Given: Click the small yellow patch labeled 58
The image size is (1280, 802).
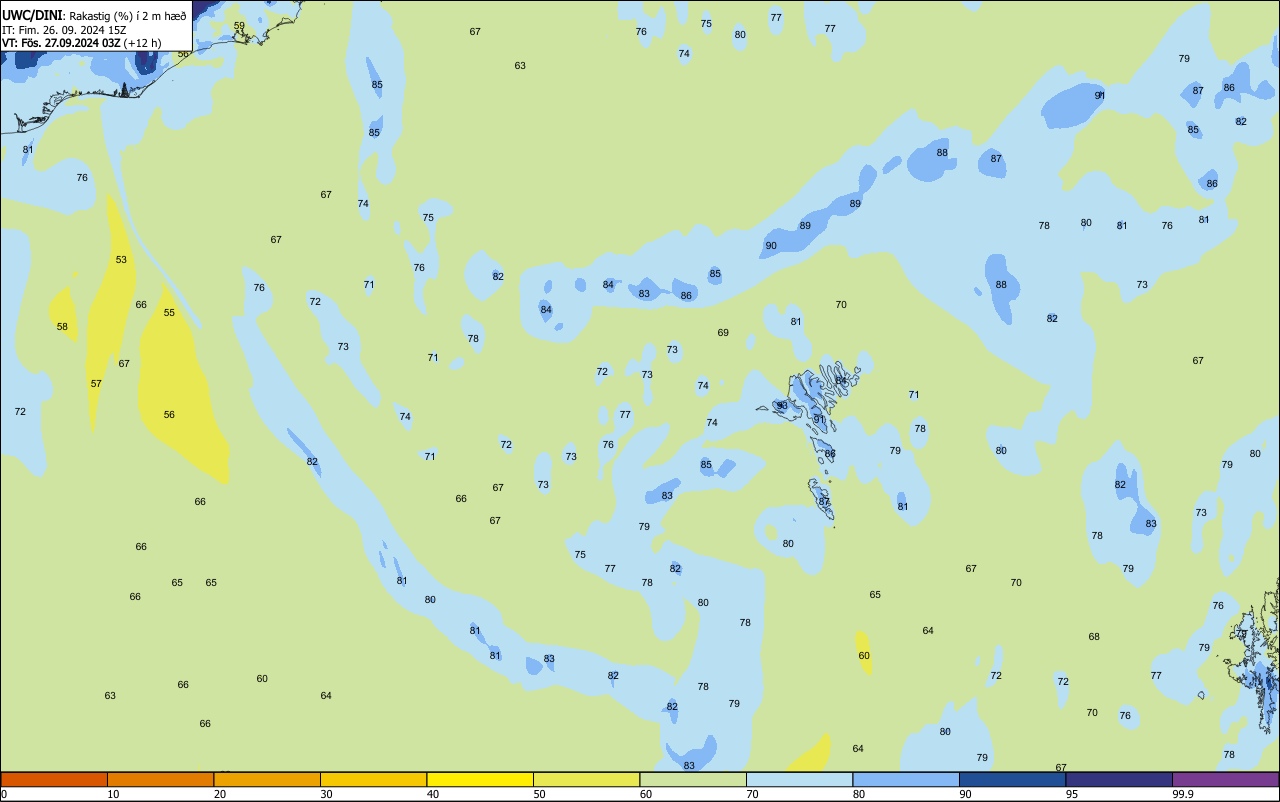Looking at the screenshot, I should [63, 315].
